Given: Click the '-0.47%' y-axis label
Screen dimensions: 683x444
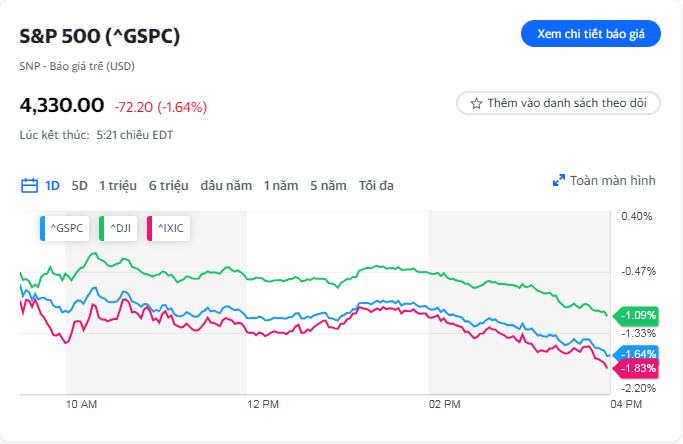Looking at the screenshot, I should (x=638, y=271).
